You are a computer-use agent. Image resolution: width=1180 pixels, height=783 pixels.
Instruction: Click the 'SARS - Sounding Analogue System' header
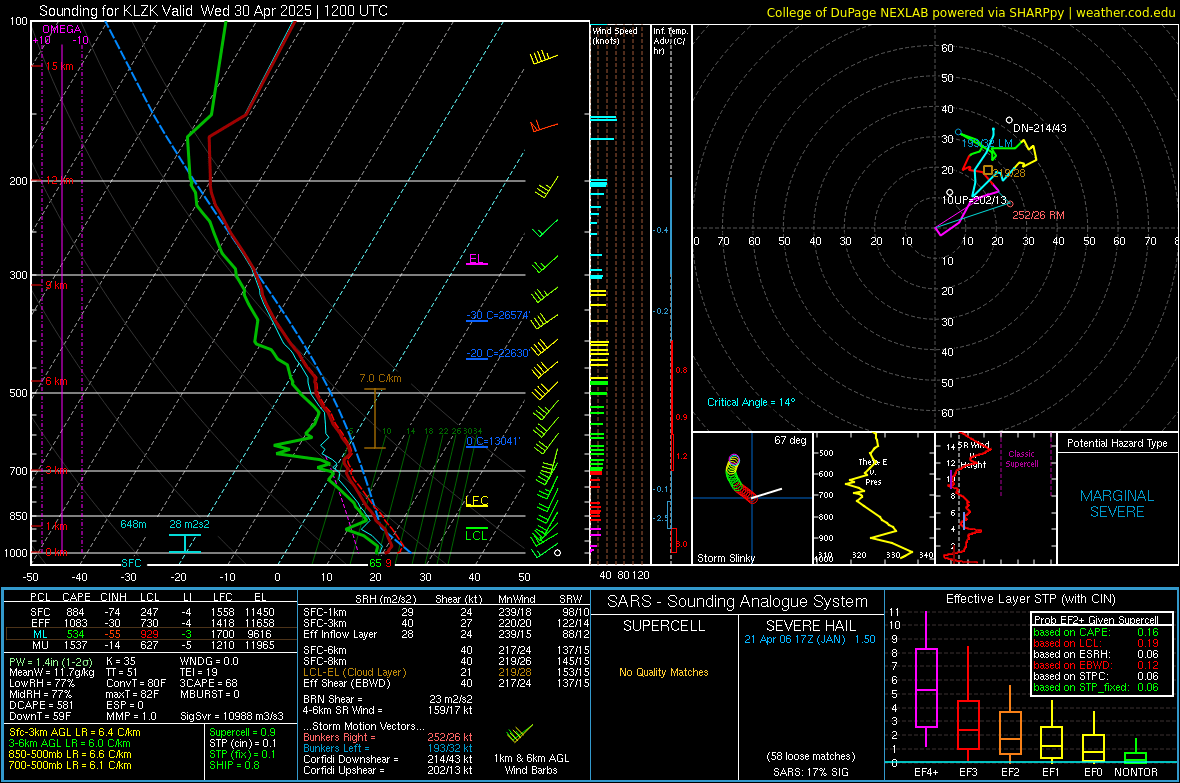click(x=738, y=602)
